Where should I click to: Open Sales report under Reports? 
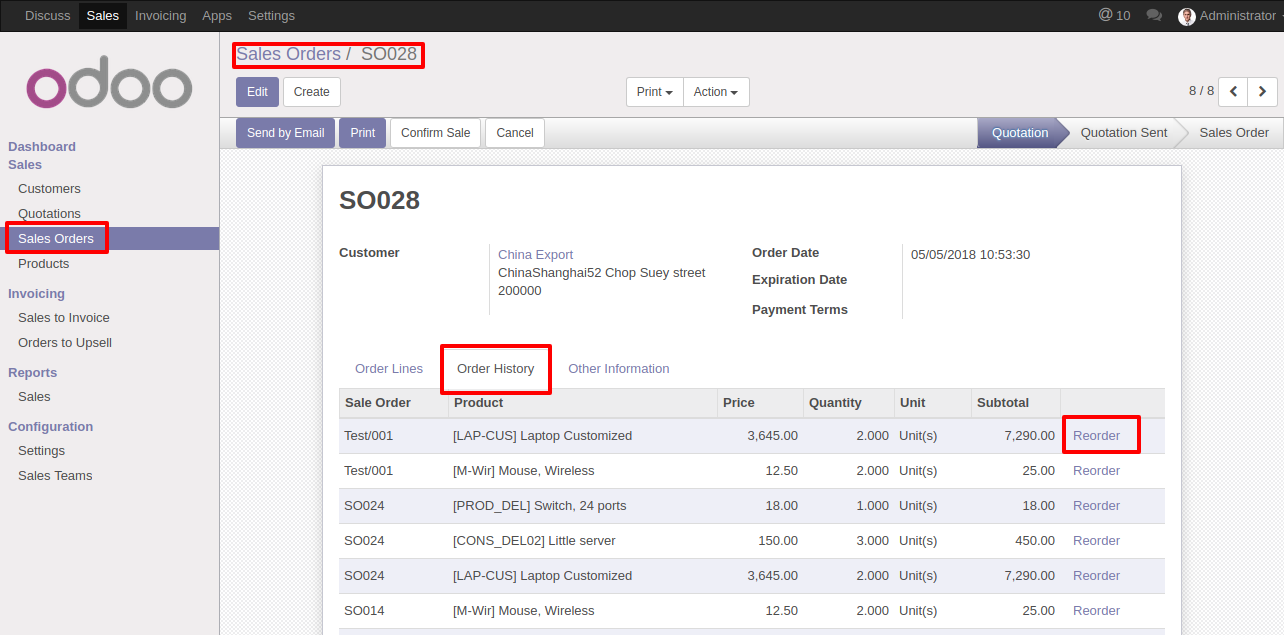pos(34,397)
